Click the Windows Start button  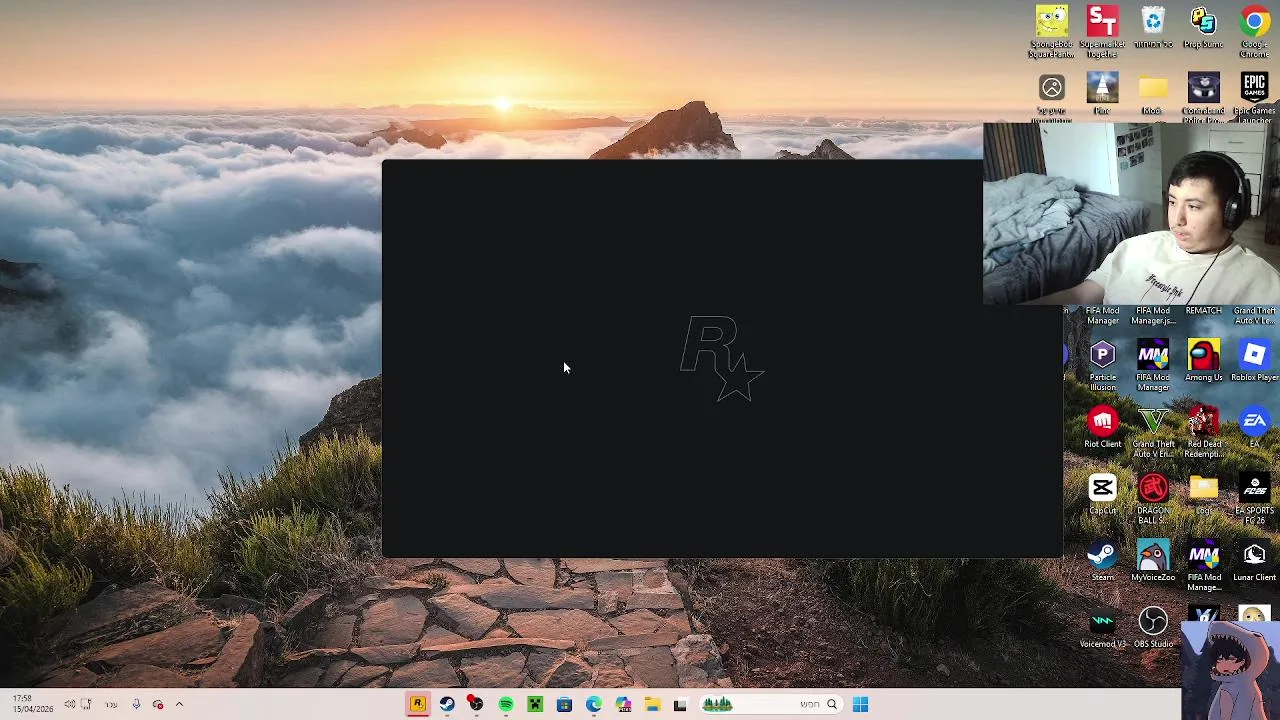point(860,704)
